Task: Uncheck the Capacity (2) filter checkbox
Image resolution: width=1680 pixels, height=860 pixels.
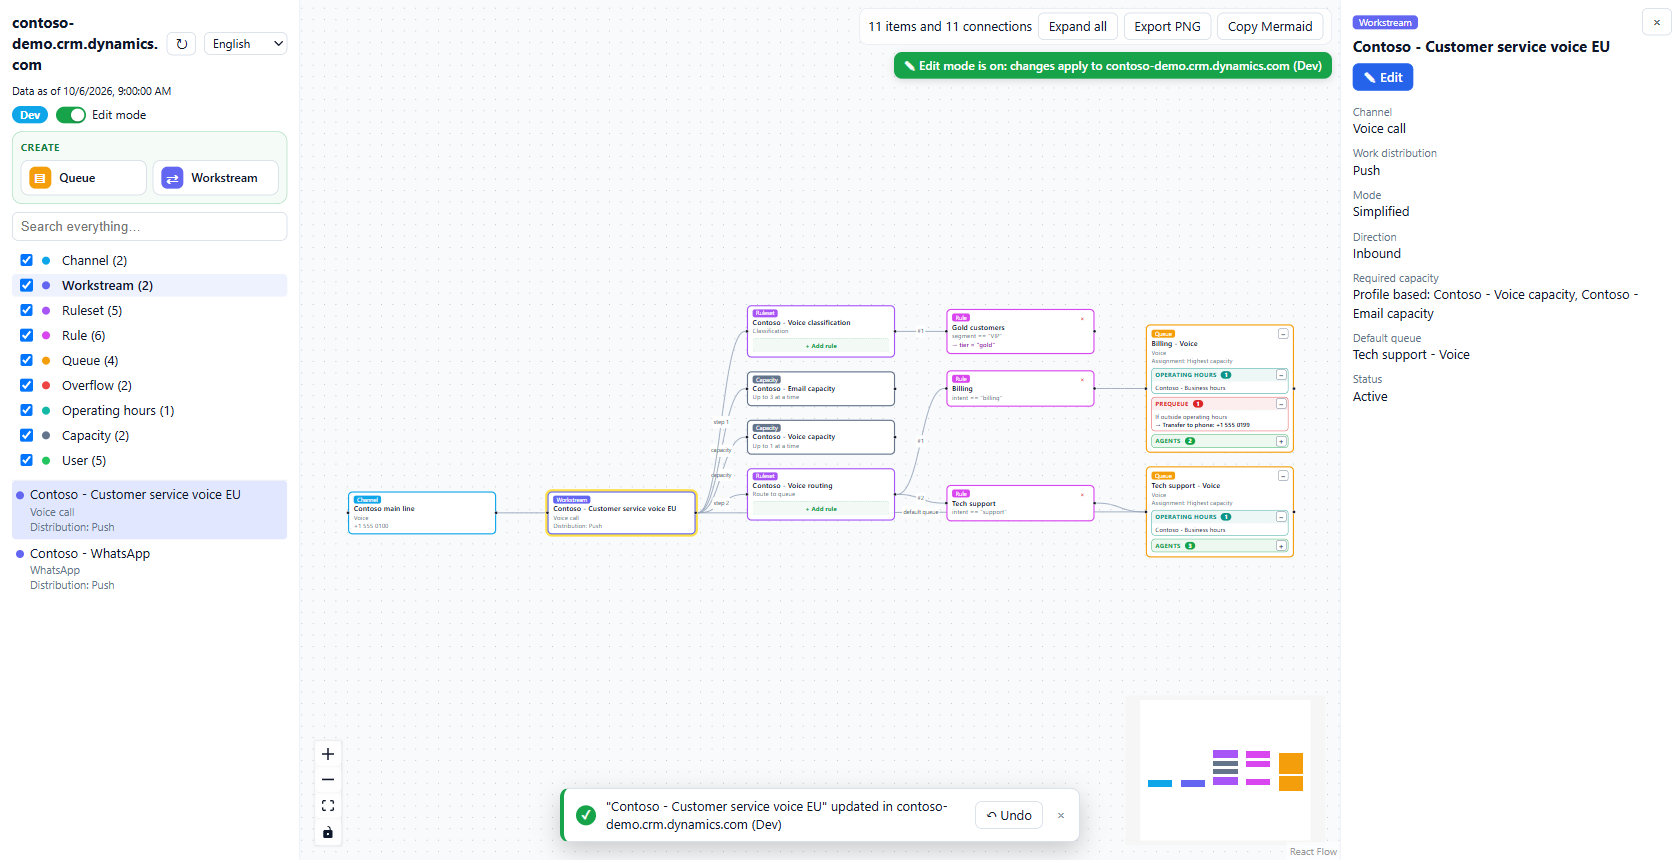Action: [27, 435]
